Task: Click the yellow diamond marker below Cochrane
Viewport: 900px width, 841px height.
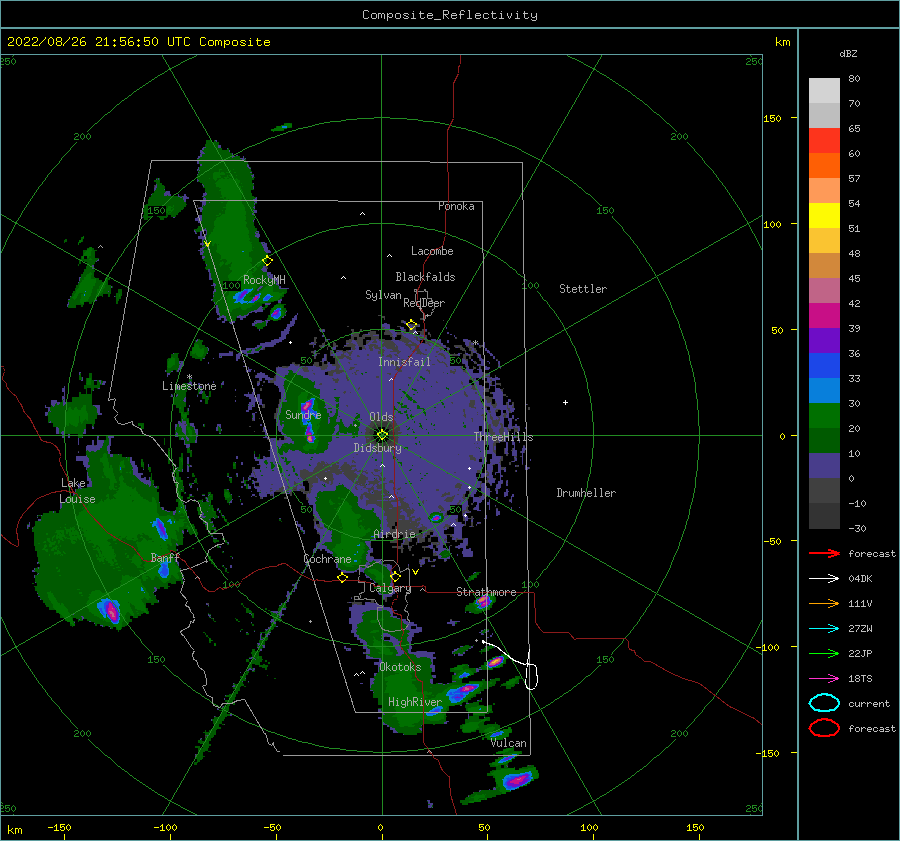Action: point(342,578)
